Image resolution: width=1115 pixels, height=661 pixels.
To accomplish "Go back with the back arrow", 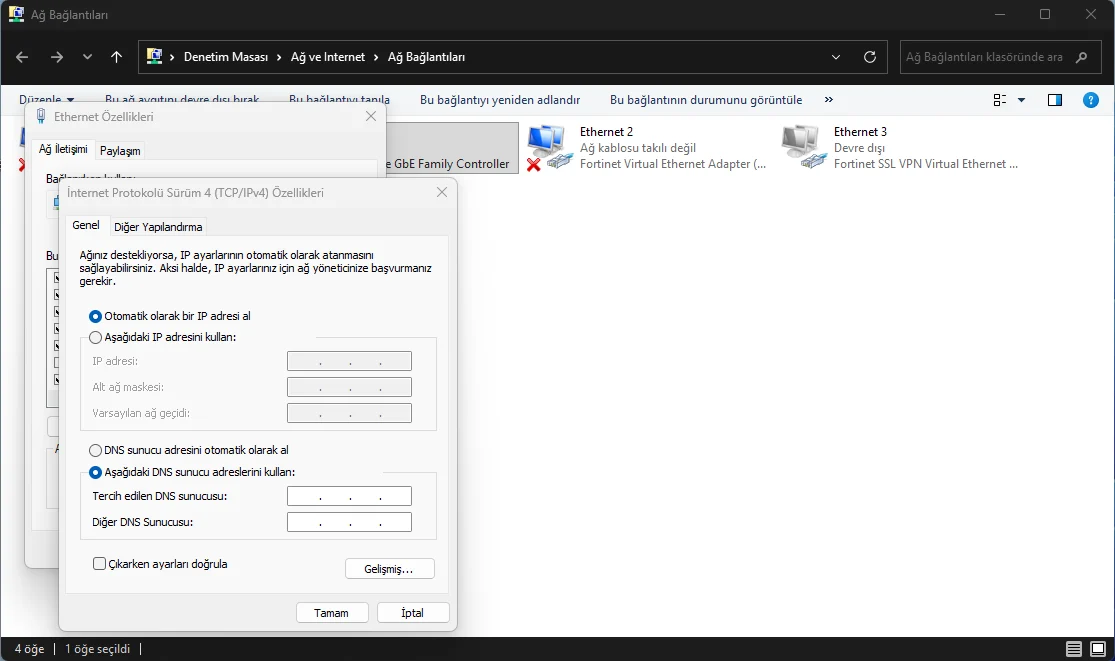I will [x=22, y=57].
